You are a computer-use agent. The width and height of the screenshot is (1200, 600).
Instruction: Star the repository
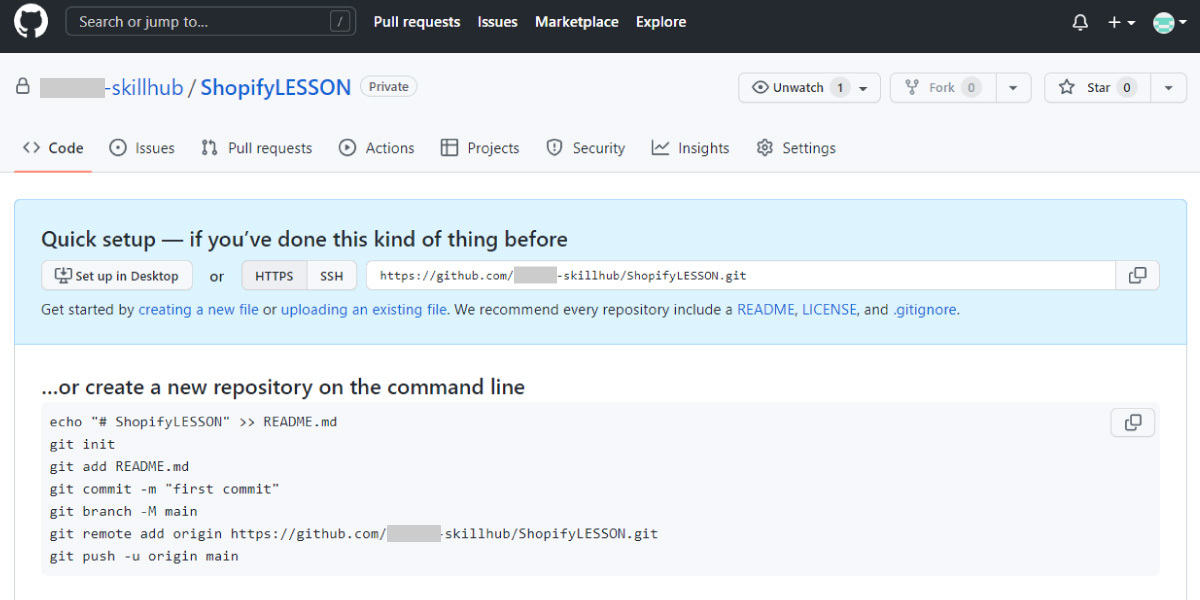(1098, 88)
